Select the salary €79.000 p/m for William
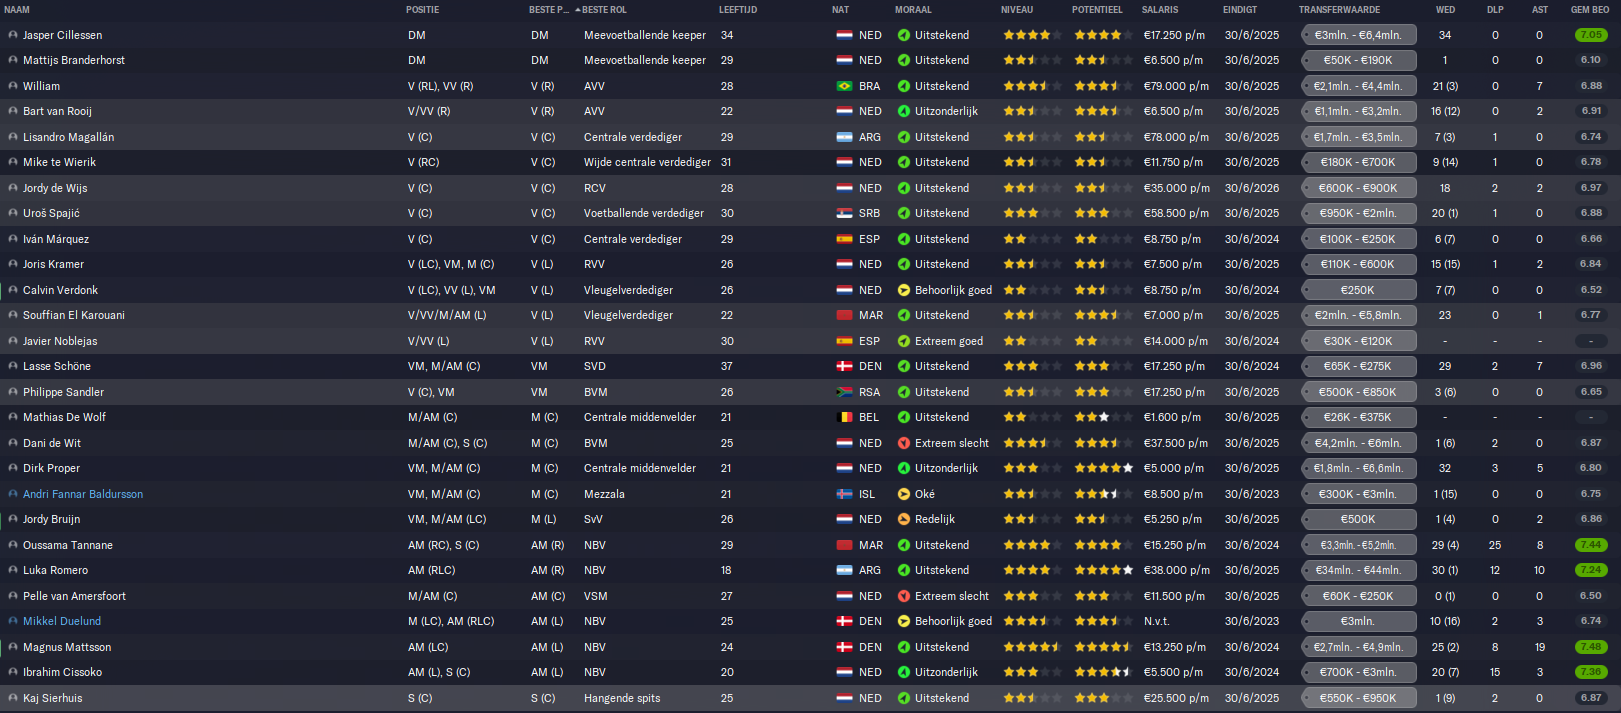 [1176, 86]
